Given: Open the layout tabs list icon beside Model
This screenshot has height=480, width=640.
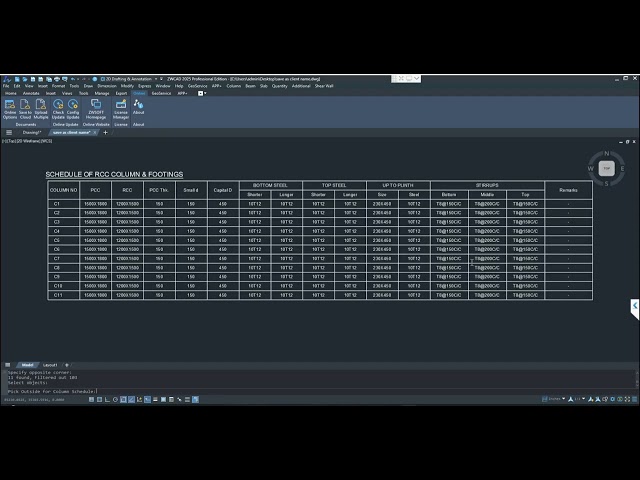Looking at the screenshot, I should point(8,365).
